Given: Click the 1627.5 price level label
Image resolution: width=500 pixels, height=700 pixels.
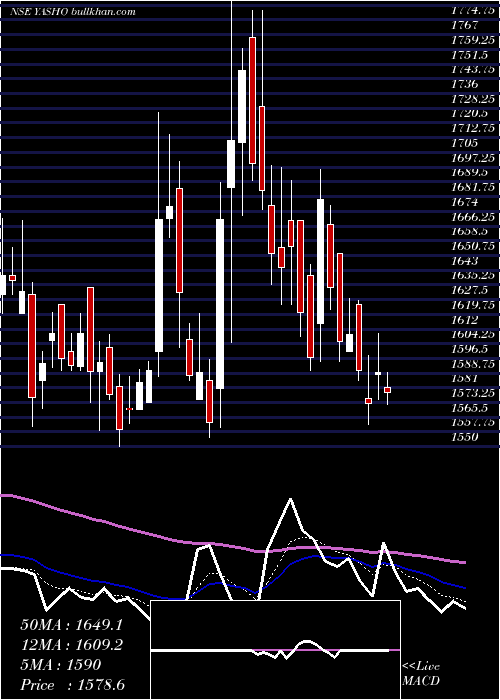Looking at the screenshot, I should pyautogui.click(x=469, y=290).
